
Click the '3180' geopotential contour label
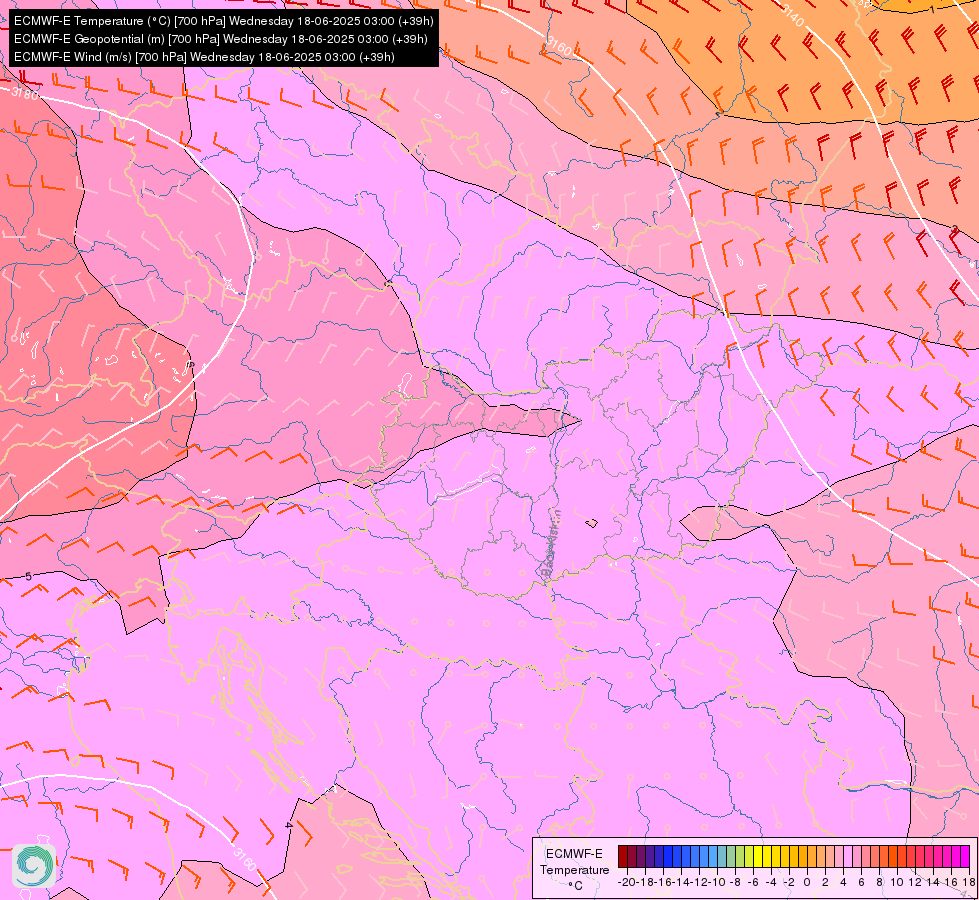tap(24, 94)
